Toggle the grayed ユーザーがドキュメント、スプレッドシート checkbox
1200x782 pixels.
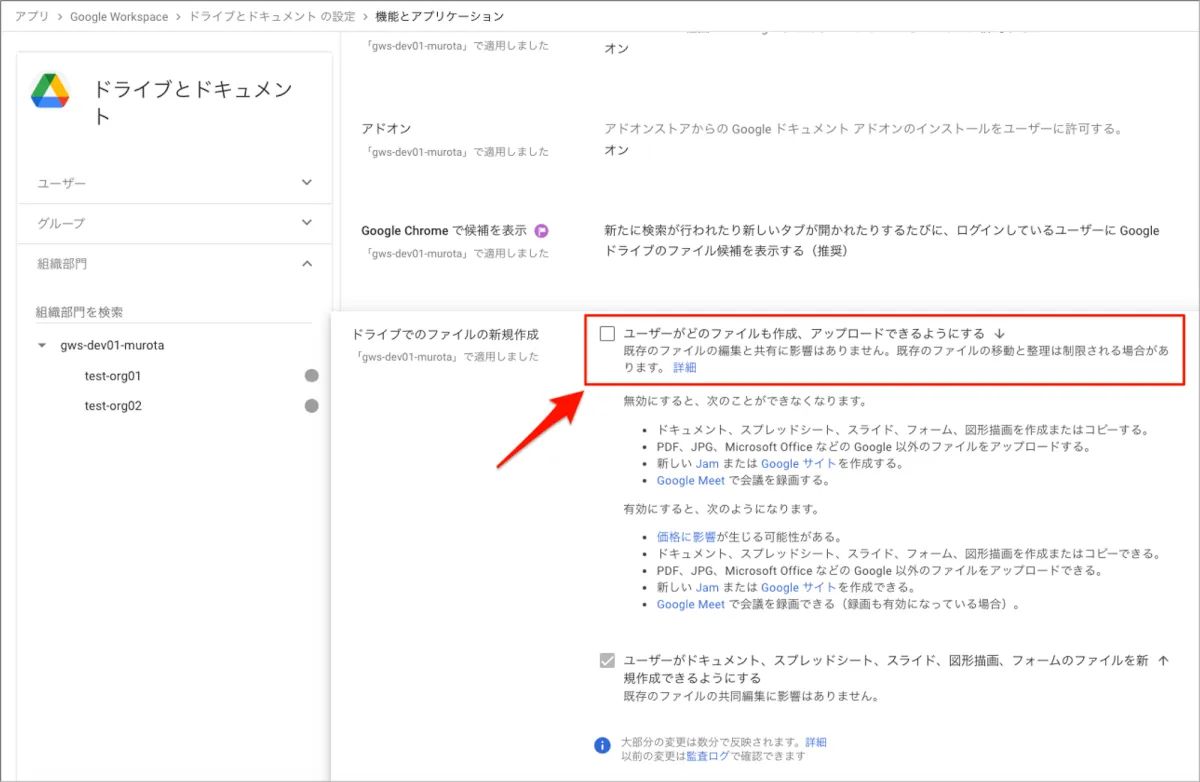tap(607, 660)
